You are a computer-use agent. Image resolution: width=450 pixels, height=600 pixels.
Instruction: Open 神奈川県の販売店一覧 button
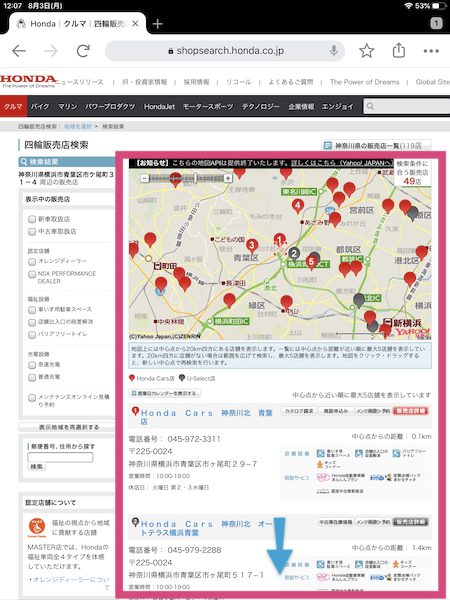click(376, 145)
